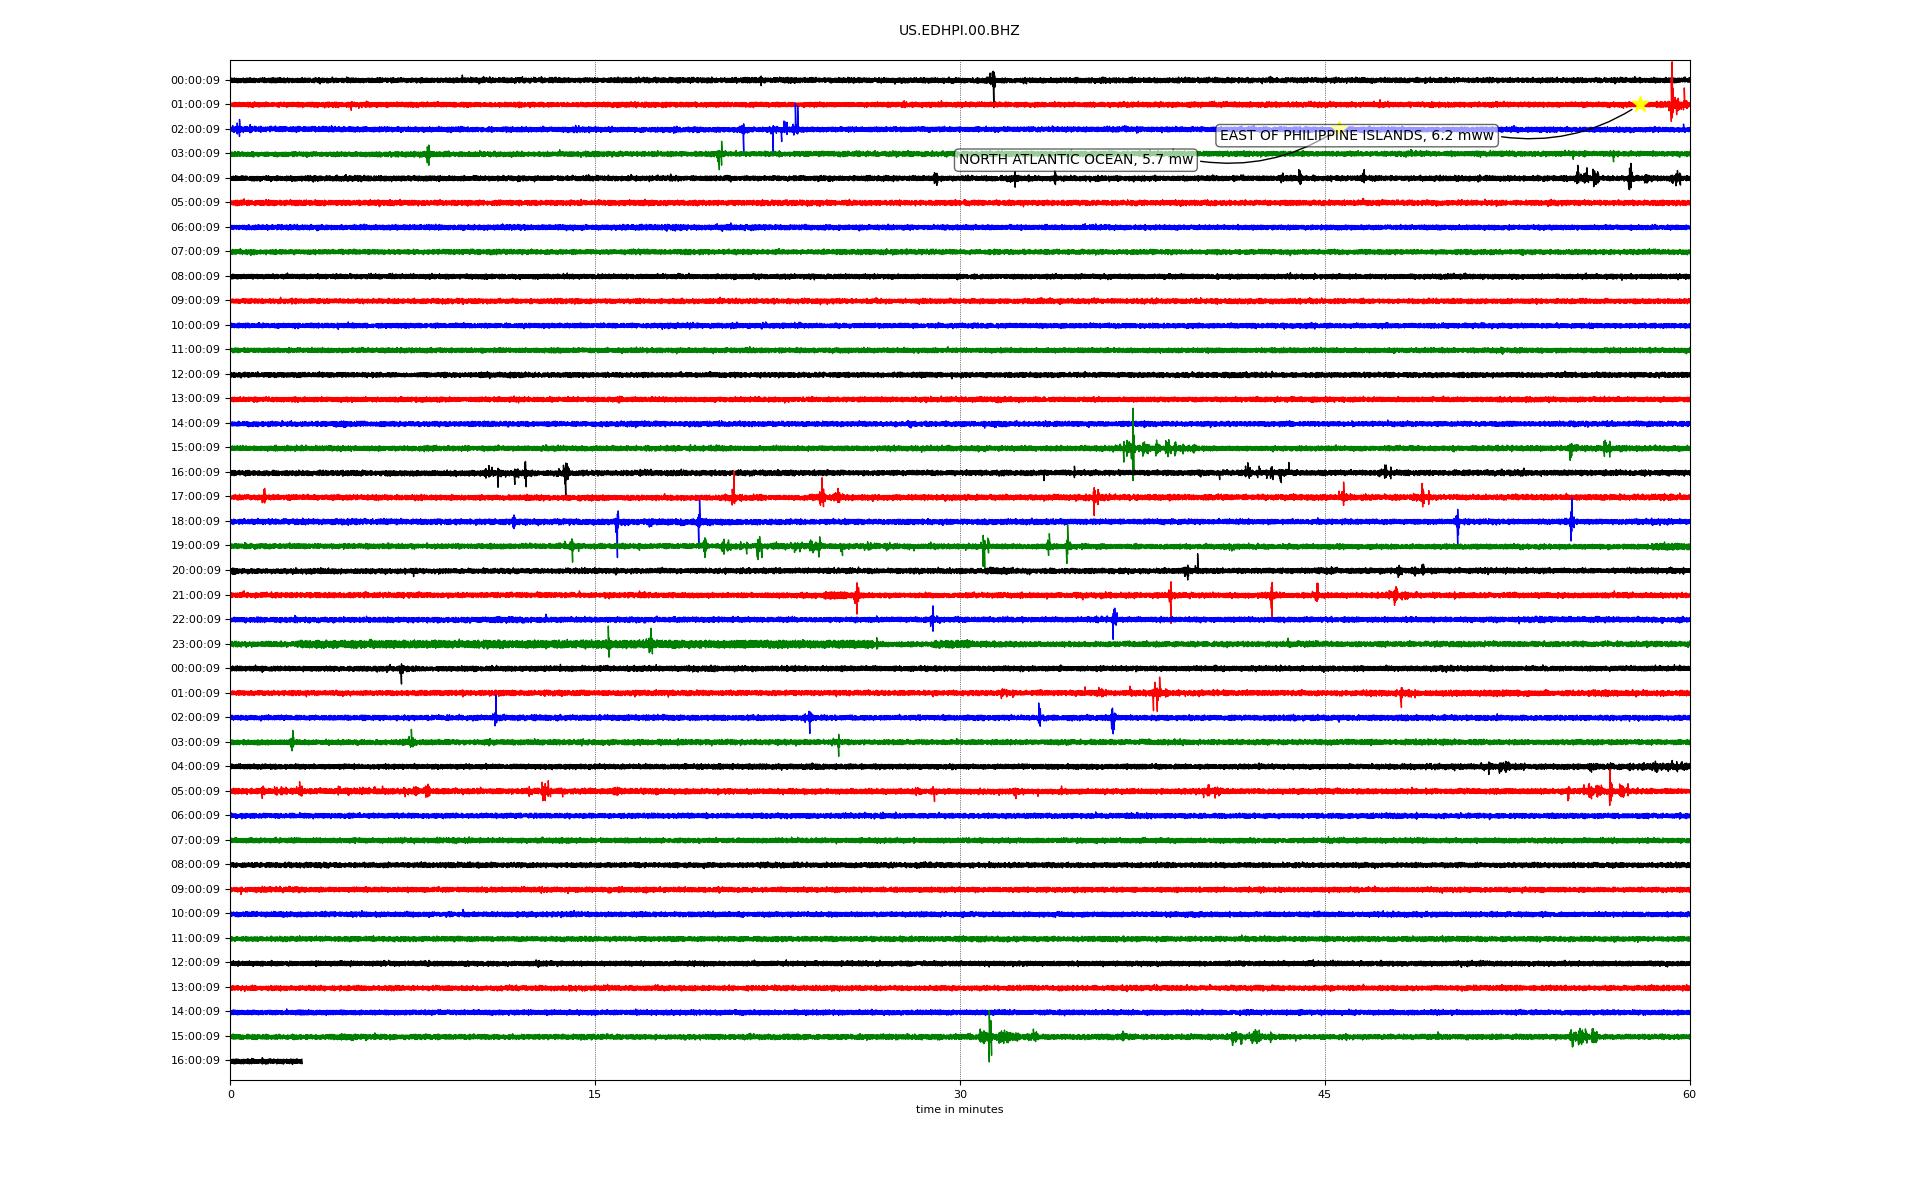Select the 19:00:09 trace row label

click(195, 546)
